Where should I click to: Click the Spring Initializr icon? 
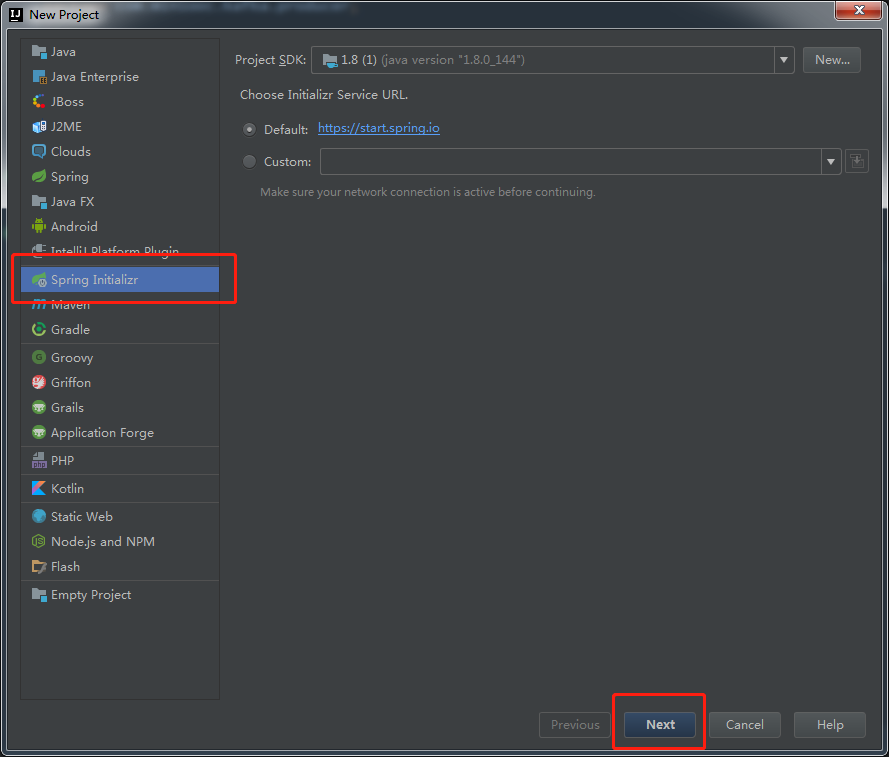pos(39,280)
